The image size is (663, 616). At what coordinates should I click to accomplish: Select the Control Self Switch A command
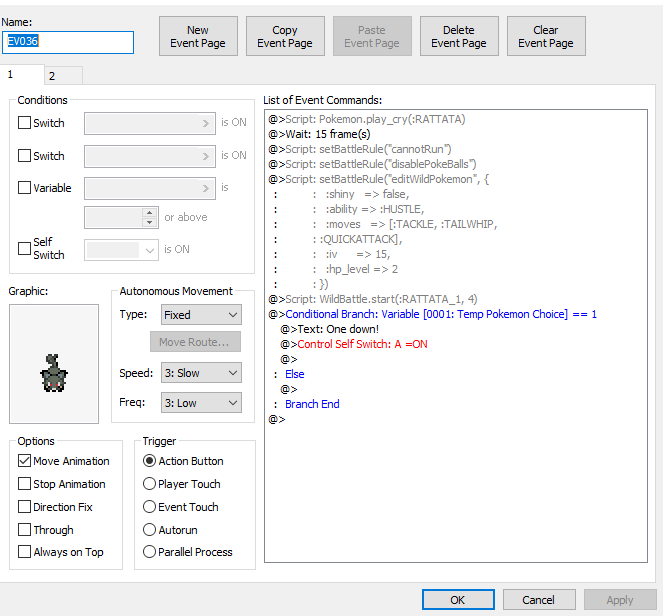(x=362, y=344)
